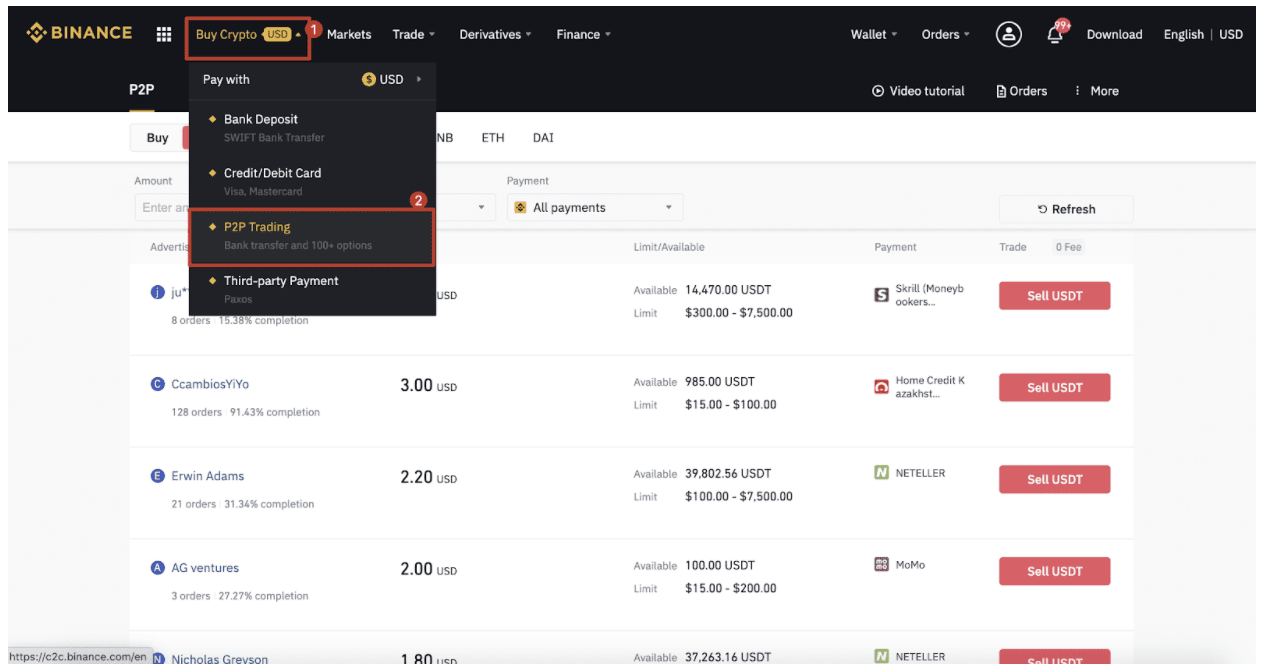Click CcambiosYiYo avatar icon
Screen dimensions: 1262x672
[x=157, y=384]
